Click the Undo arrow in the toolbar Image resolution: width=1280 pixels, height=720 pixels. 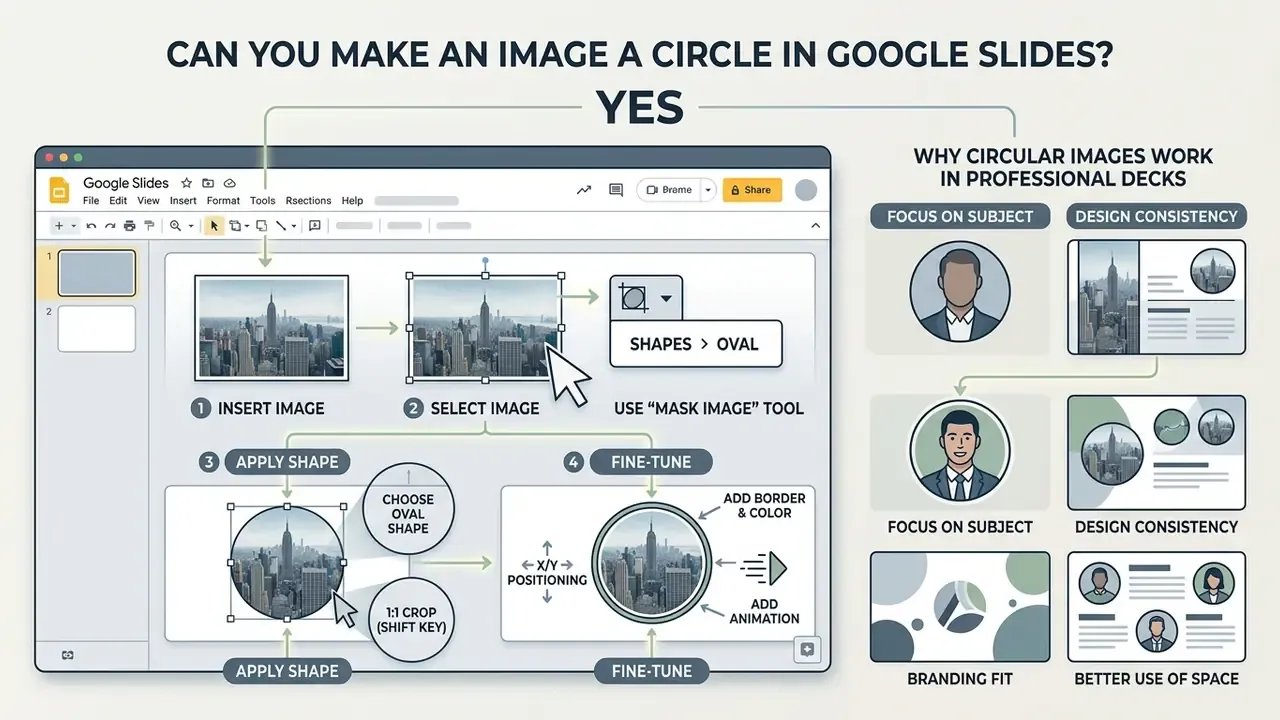click(x=92, y=226)
